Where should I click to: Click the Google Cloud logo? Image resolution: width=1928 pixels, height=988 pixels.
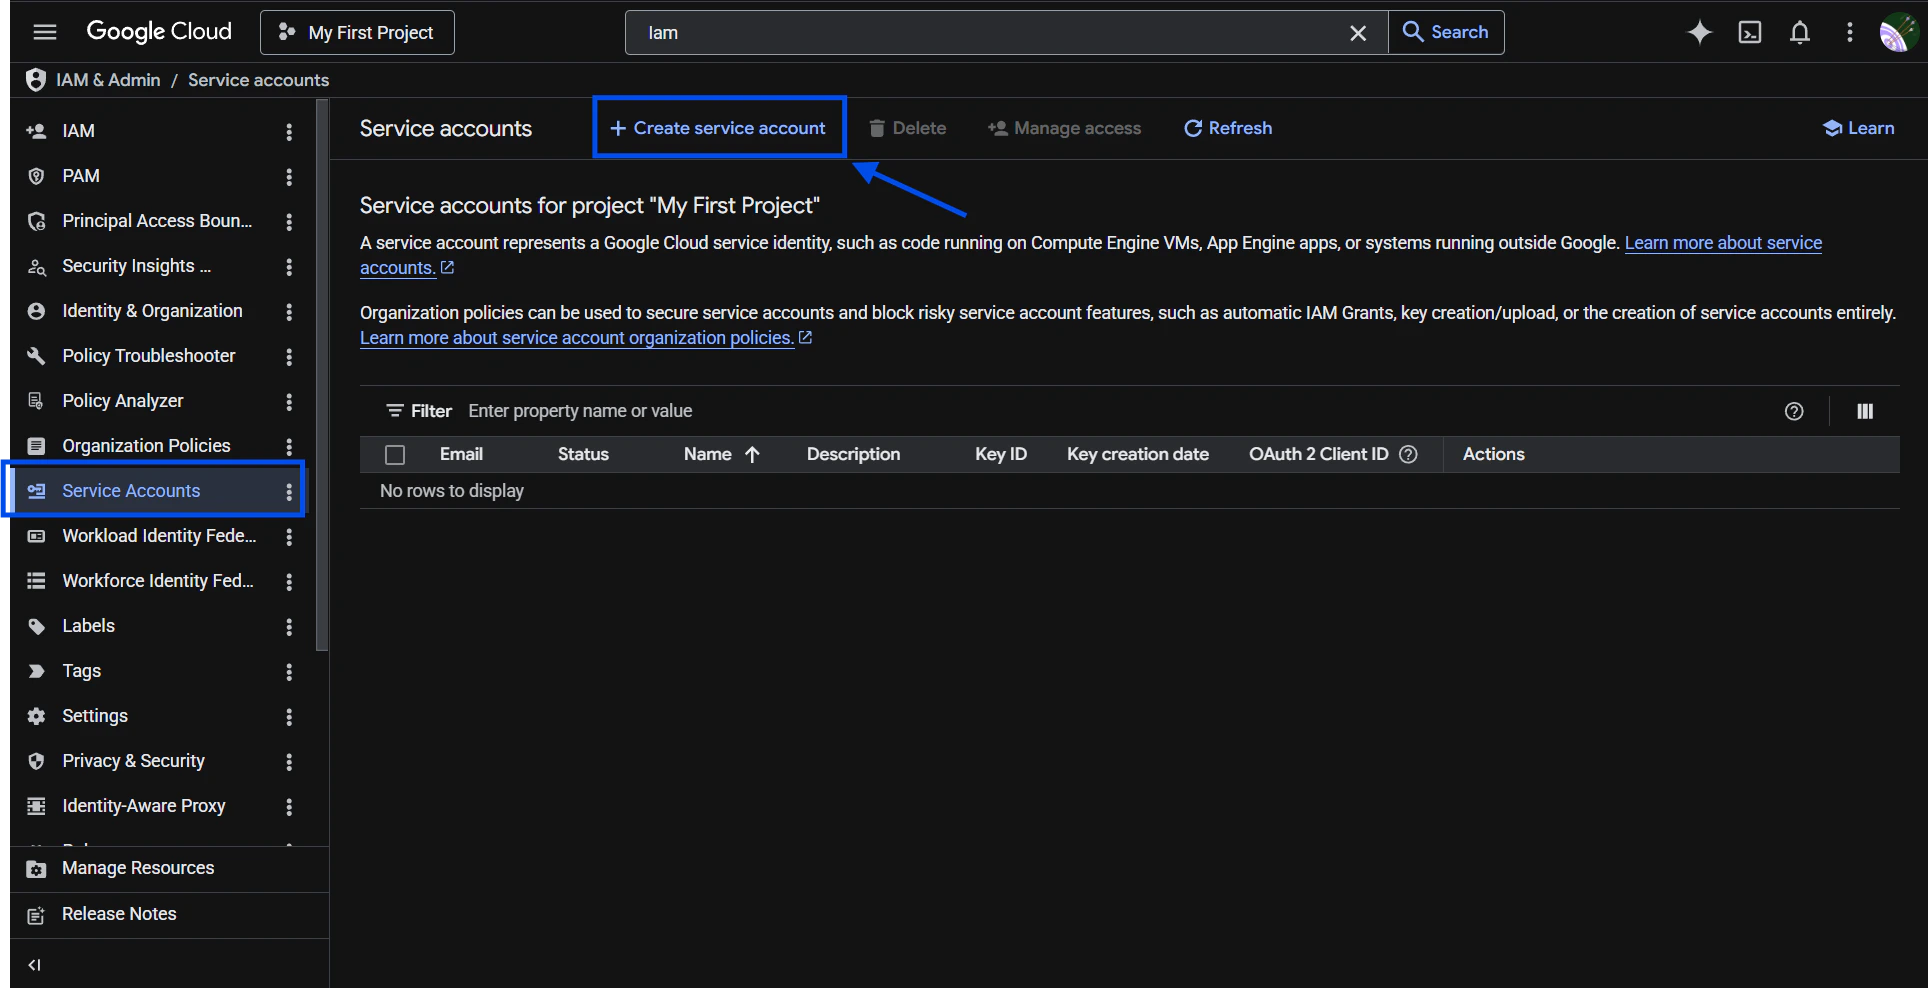coord(159,32)
